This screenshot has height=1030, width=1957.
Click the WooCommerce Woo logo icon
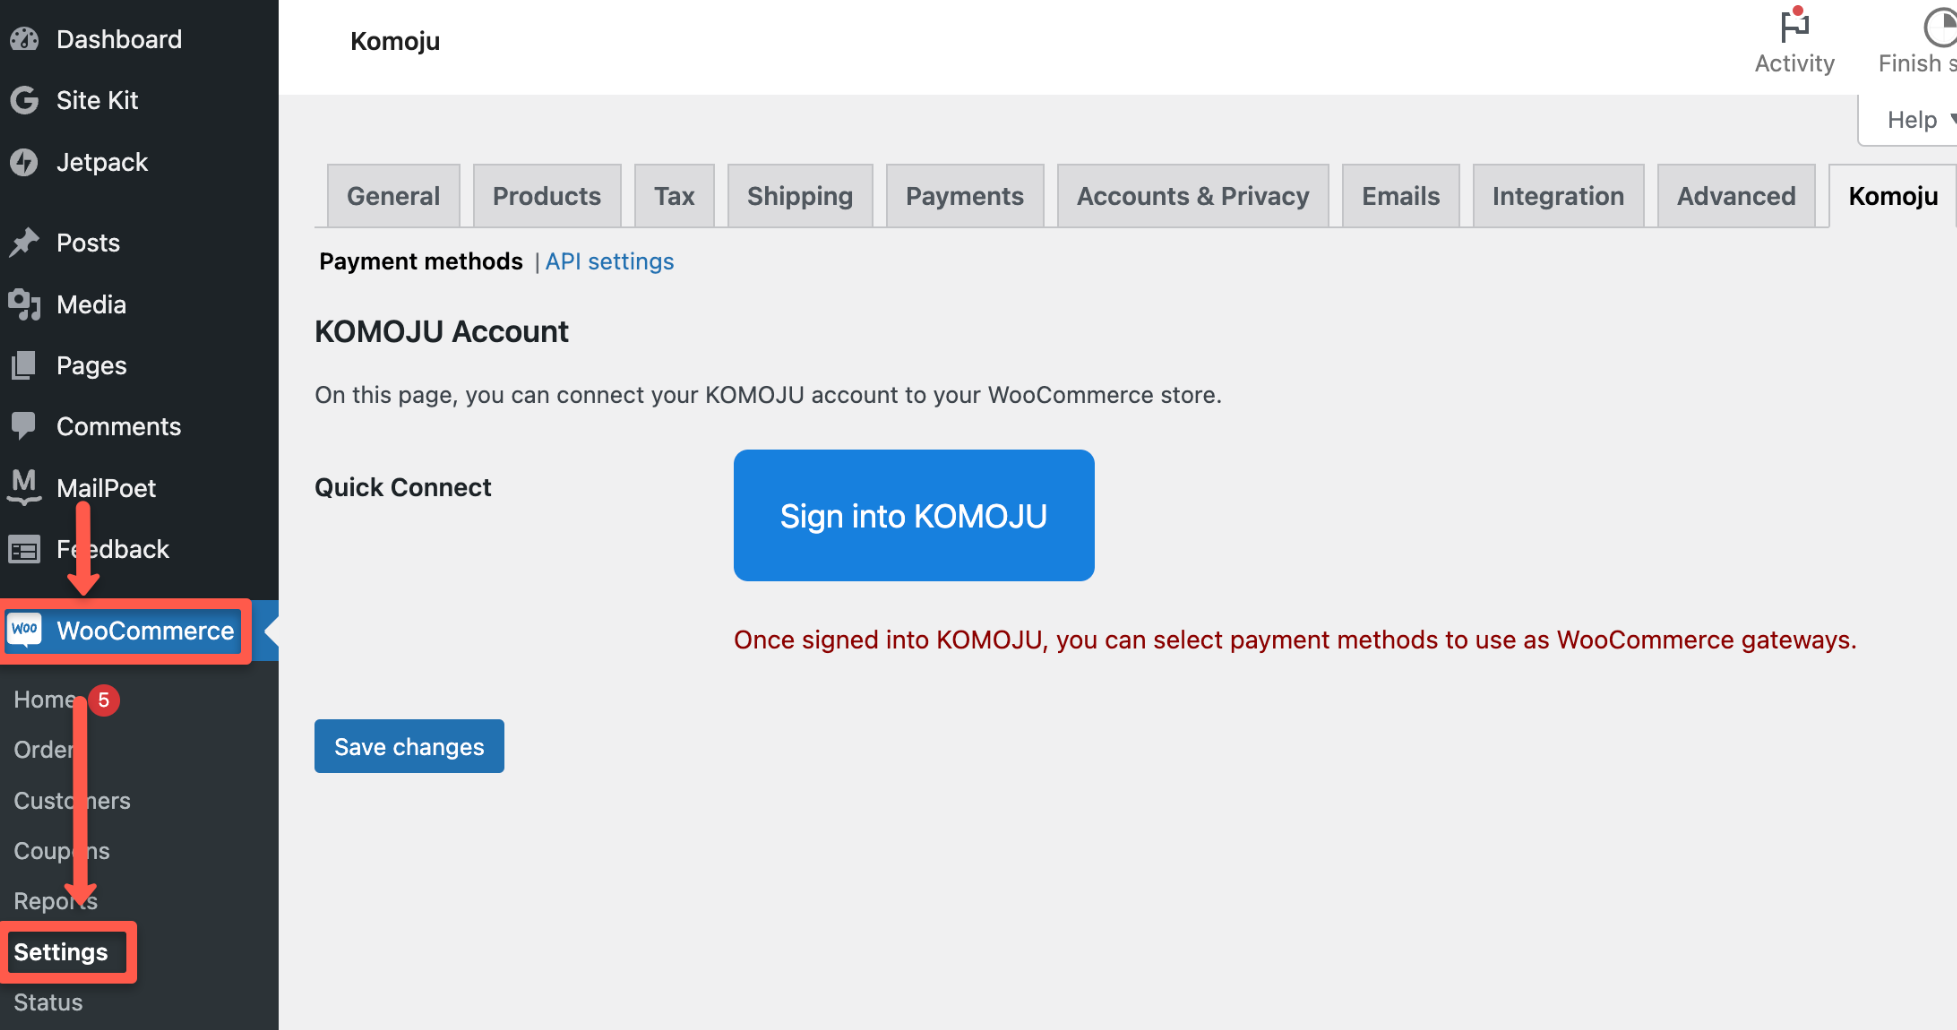pyautogui.click(x=25, y=630)
